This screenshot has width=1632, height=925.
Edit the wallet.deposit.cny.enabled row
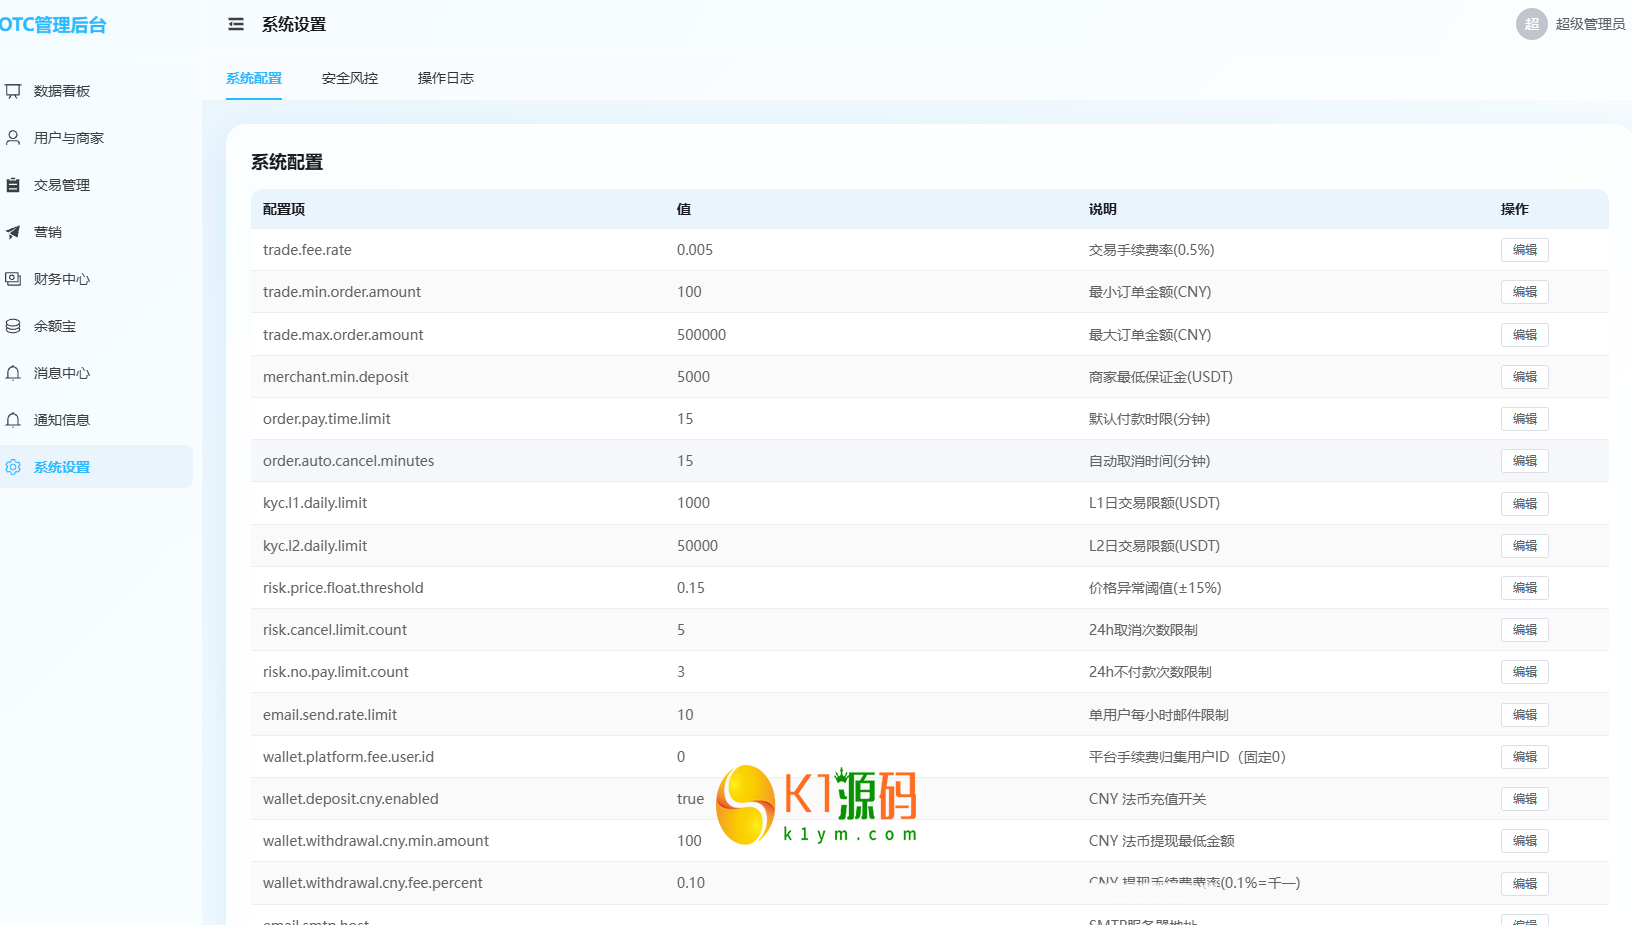point(1524,799)
